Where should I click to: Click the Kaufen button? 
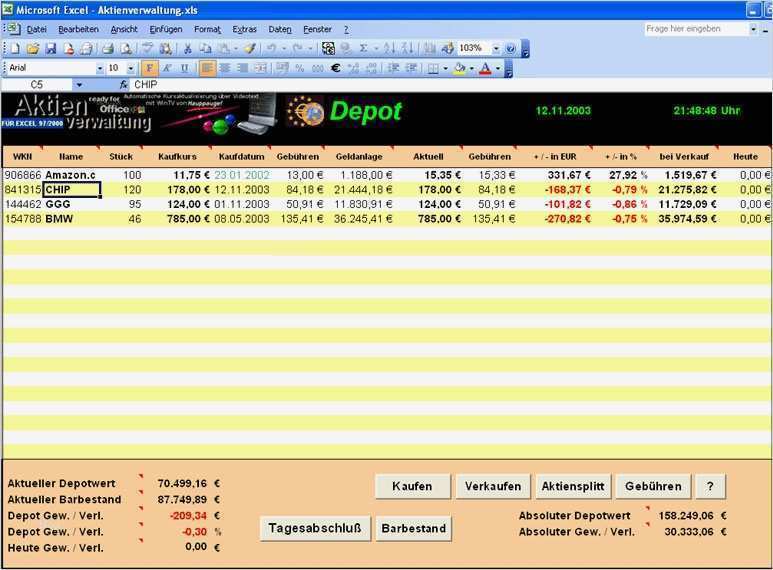point(412,486)
